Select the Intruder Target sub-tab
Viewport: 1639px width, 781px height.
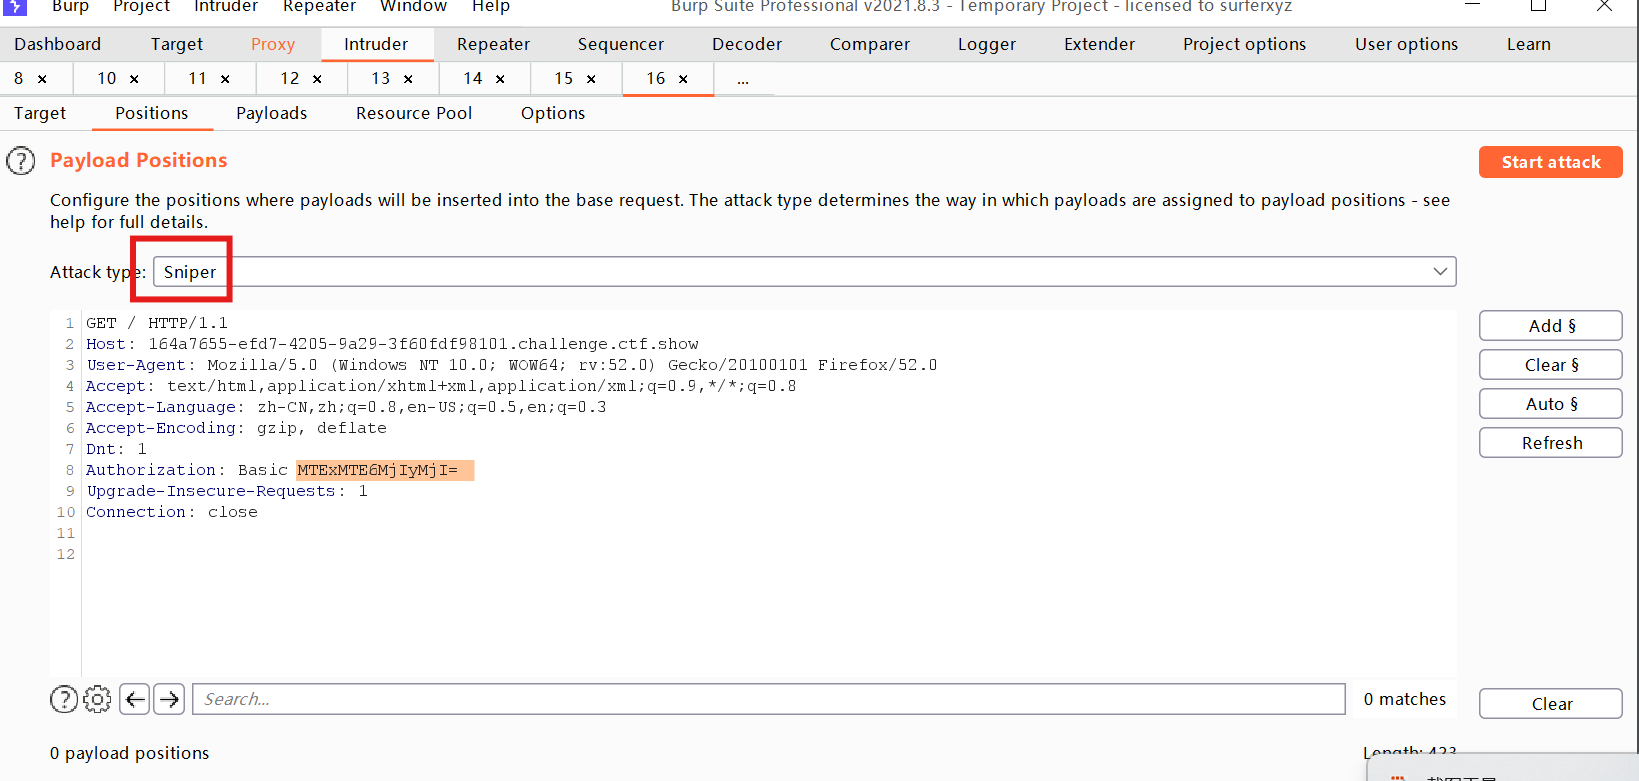[40, 113]
